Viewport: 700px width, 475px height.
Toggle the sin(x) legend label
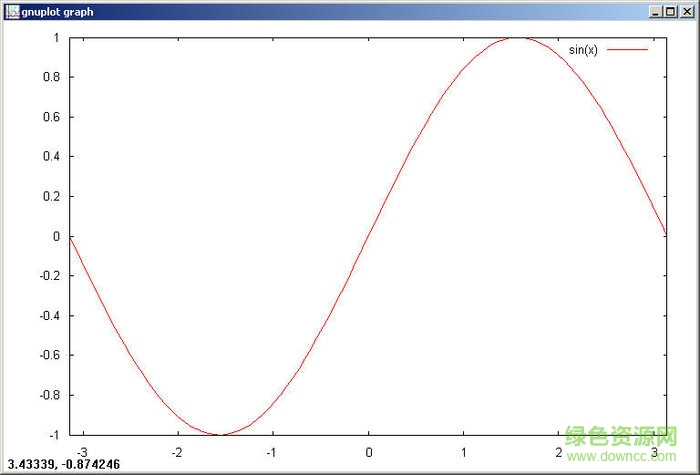[x=583, y=50]
